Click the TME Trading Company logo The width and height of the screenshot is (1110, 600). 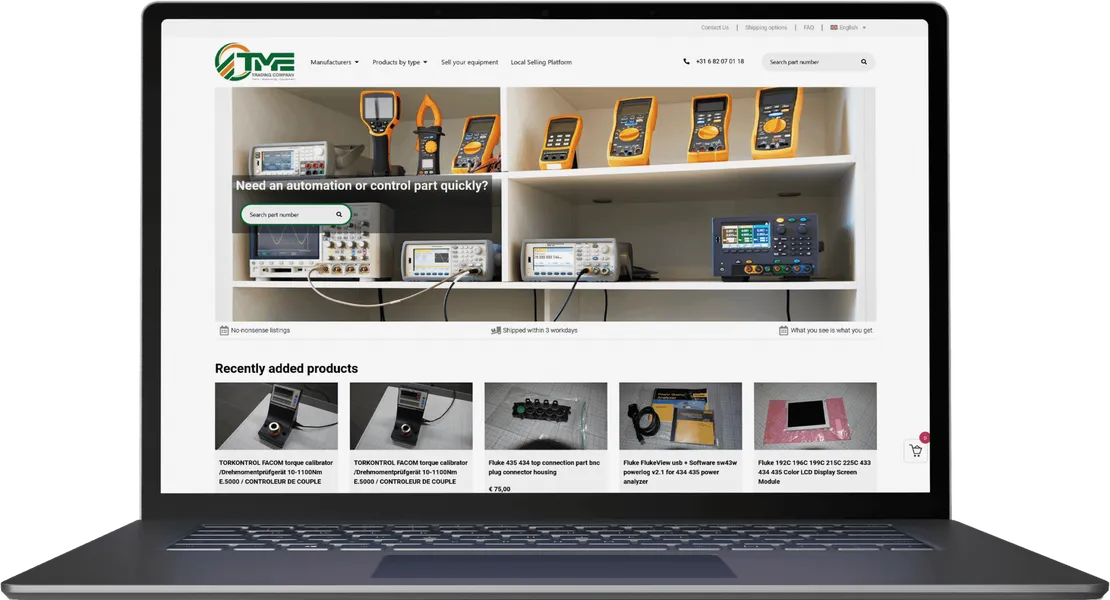click(x=255, y=62)
